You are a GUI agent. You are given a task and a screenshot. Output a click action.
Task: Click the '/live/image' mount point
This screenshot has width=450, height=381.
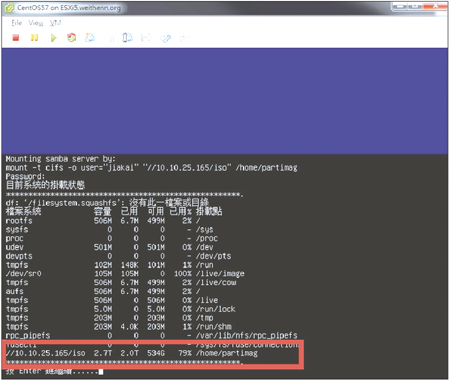220,274
